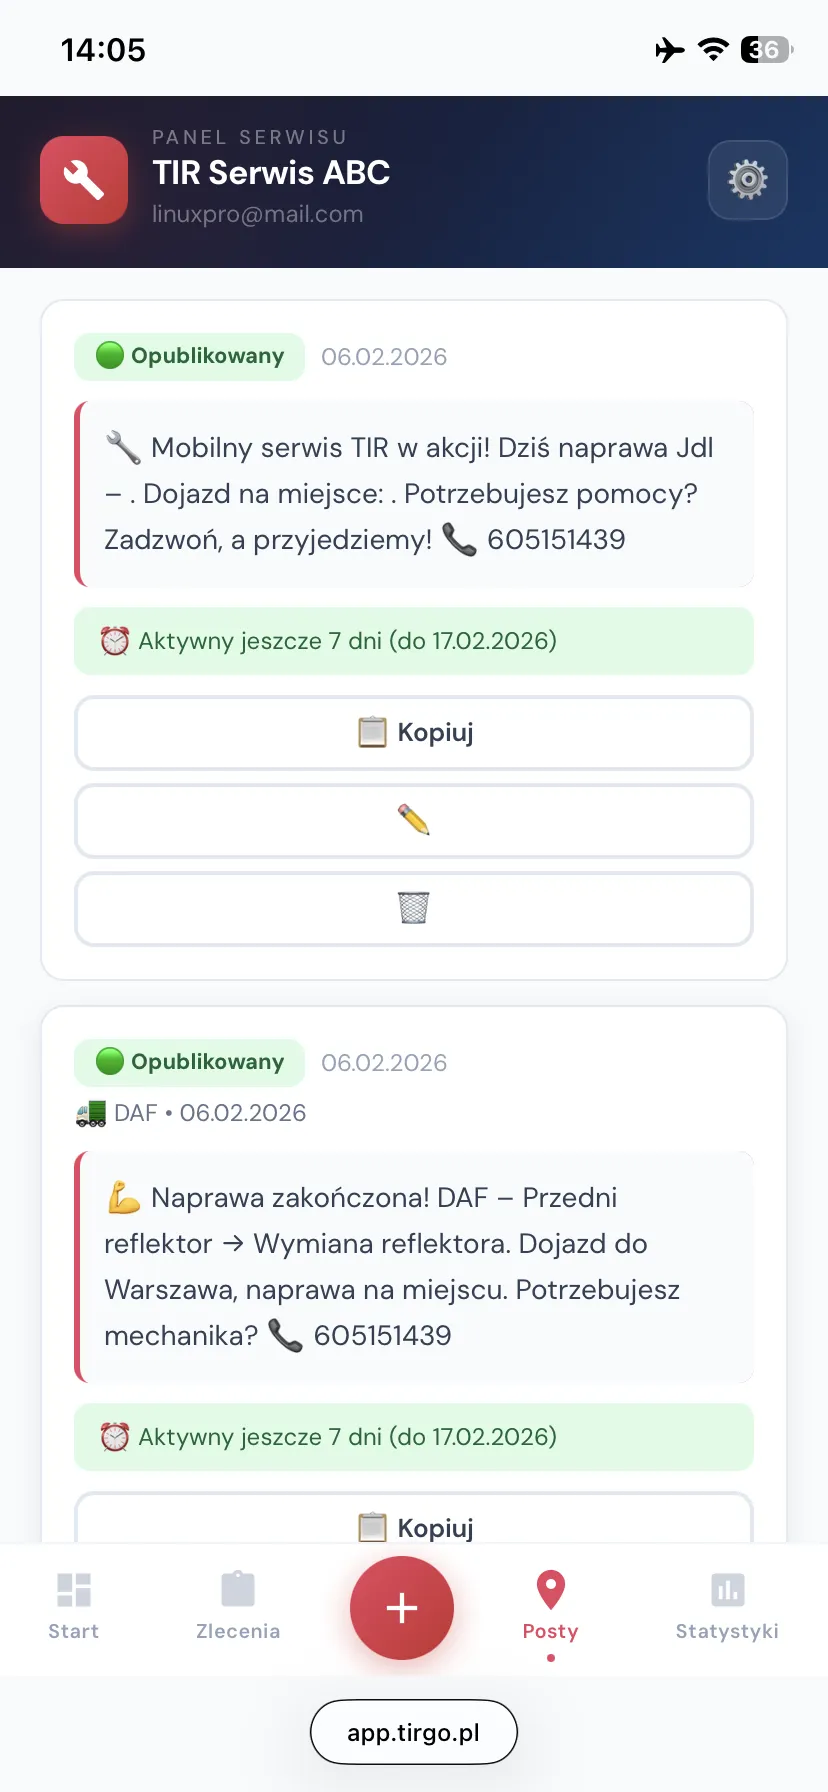Go to the Start tab
The image size is (828, 1792).
(74, 1606)
